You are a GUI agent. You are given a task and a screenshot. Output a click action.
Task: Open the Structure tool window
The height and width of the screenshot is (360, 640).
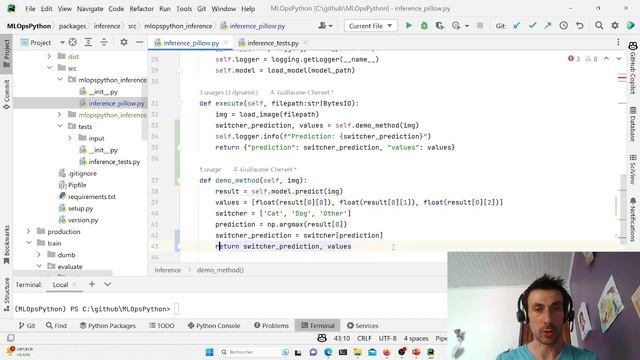(7, 294)
